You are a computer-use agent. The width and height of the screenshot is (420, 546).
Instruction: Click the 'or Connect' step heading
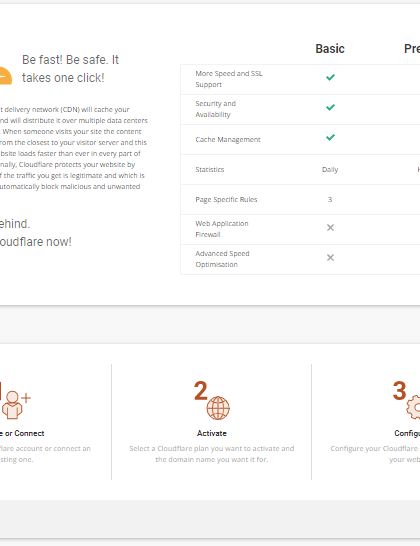click(x=22, y=433)
